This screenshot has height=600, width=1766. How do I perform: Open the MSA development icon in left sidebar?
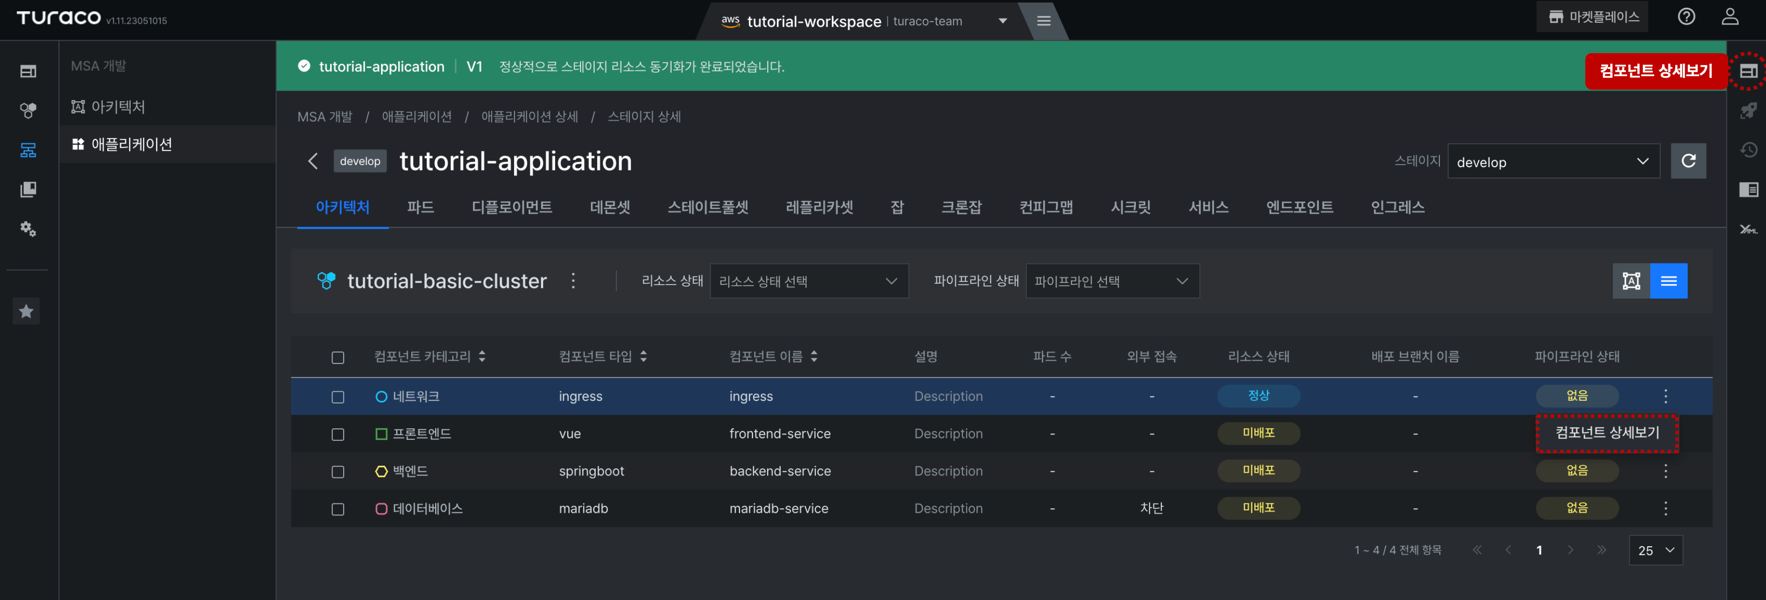pyautogui.click(x=28, y=150)
